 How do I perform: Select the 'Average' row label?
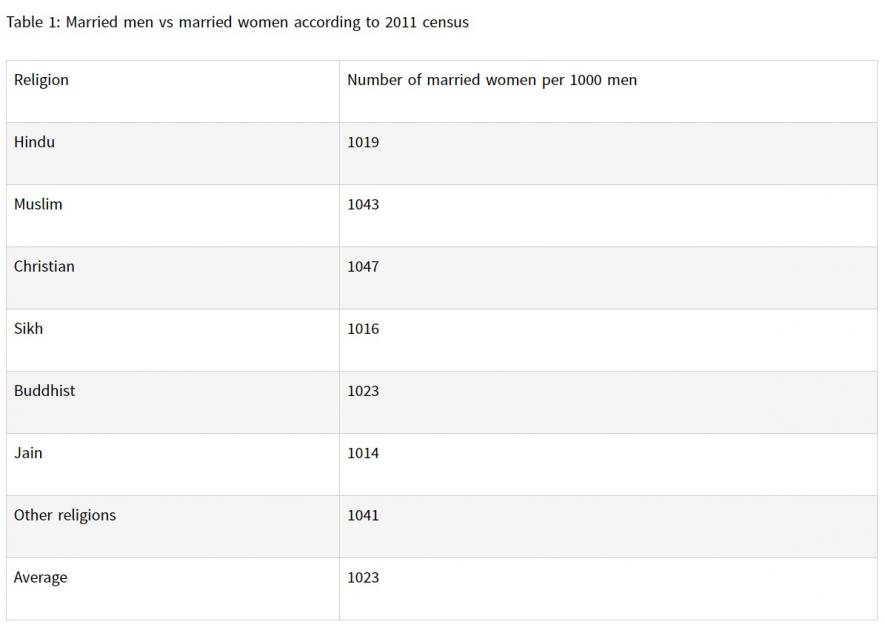40,577
